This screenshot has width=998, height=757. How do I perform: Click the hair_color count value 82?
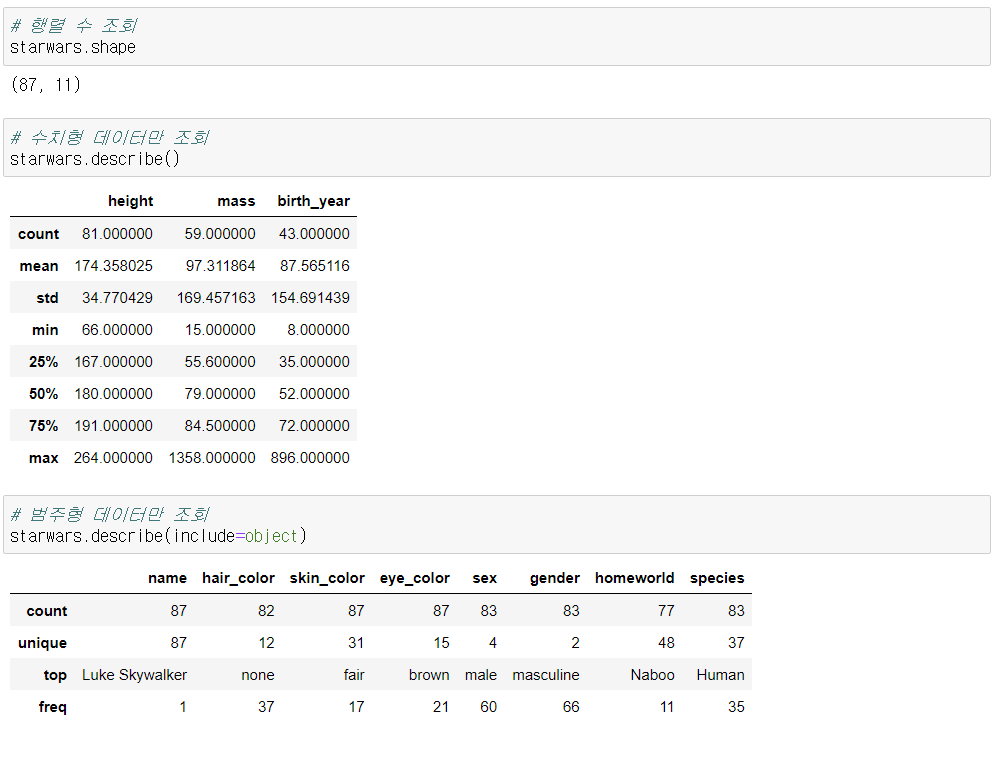[266, 611]
